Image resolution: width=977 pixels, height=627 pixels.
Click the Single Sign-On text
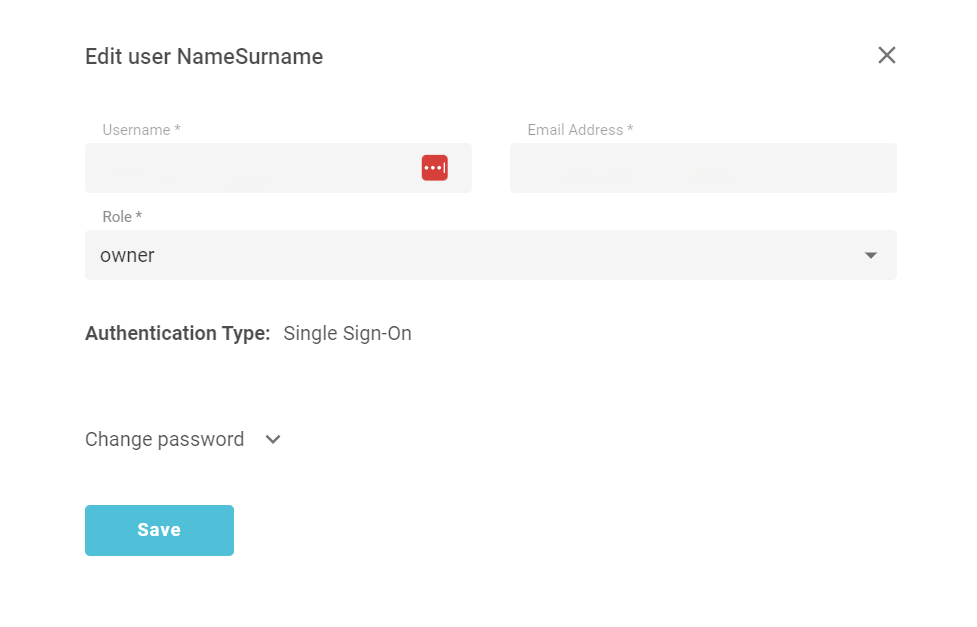click(347, 333)
